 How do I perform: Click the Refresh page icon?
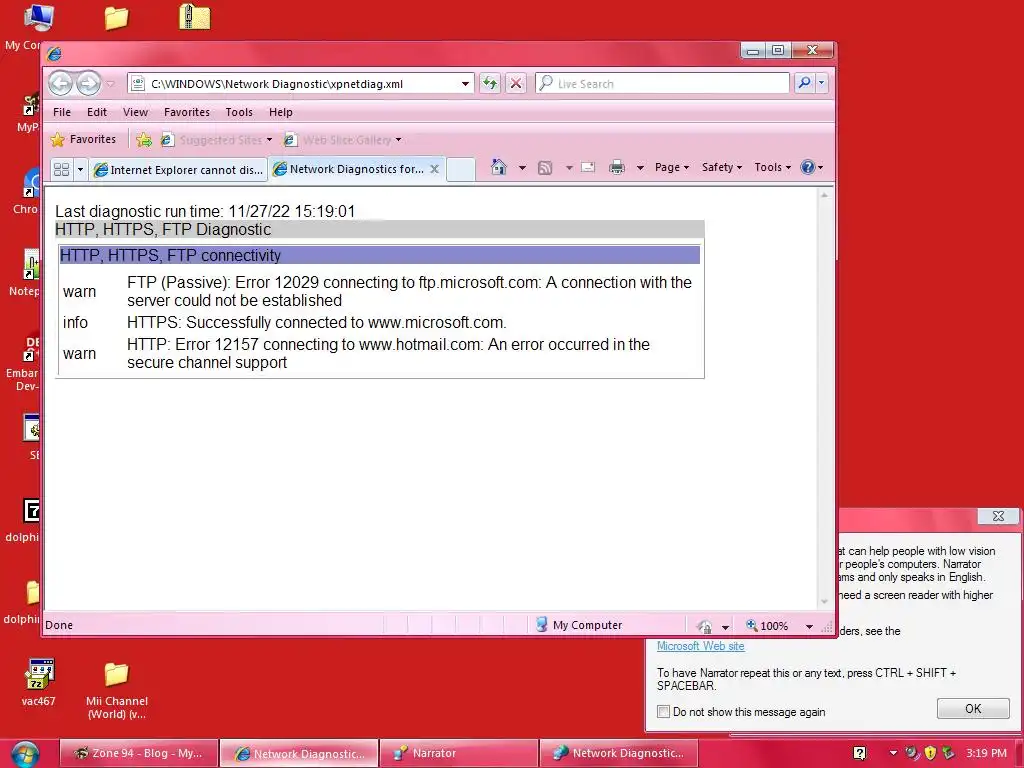(490, 84)
